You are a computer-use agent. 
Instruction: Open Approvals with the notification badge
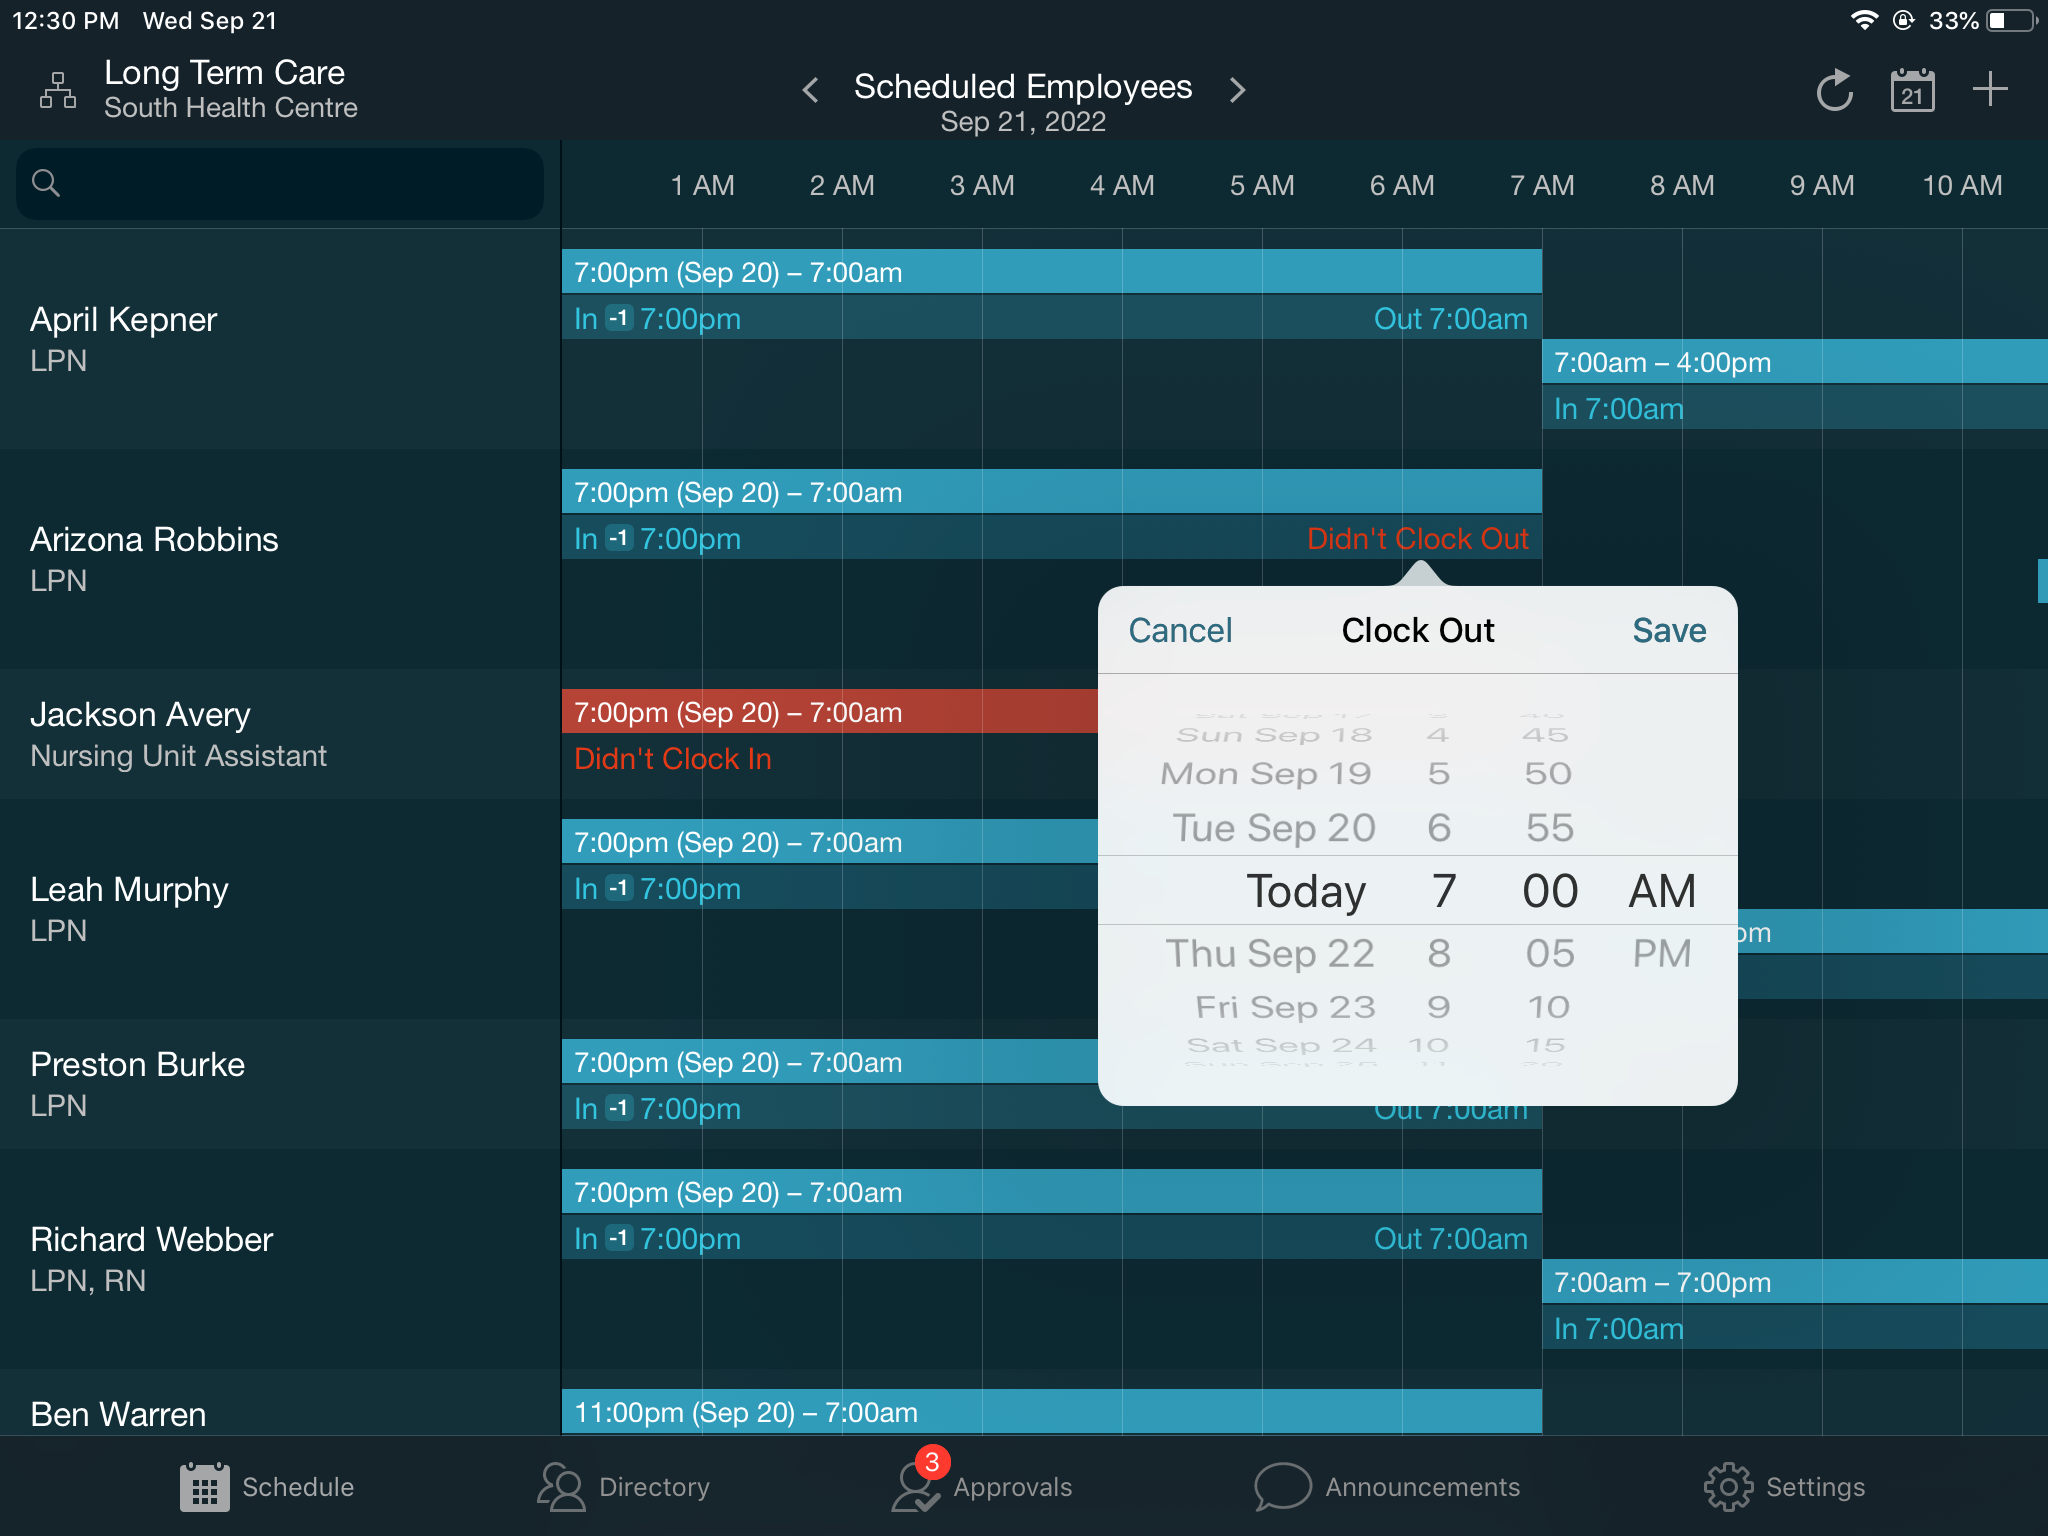[982, 1487]
